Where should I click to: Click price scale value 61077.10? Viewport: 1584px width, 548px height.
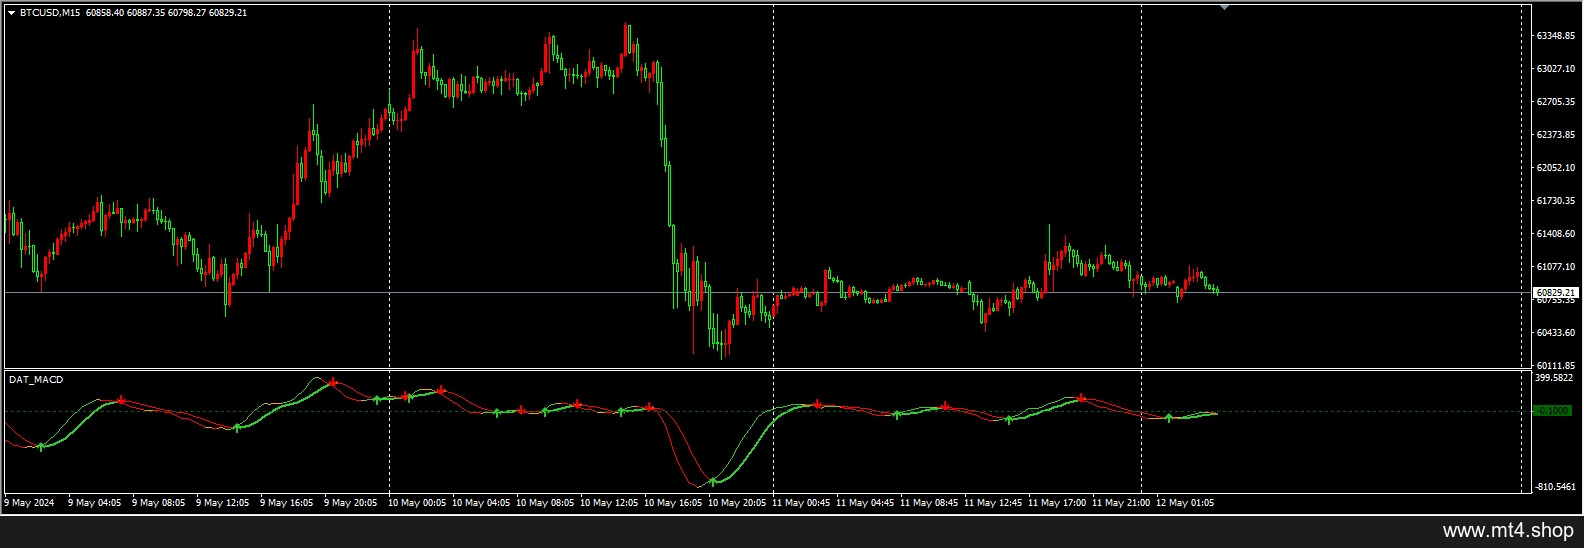[x=1555, y=267]
